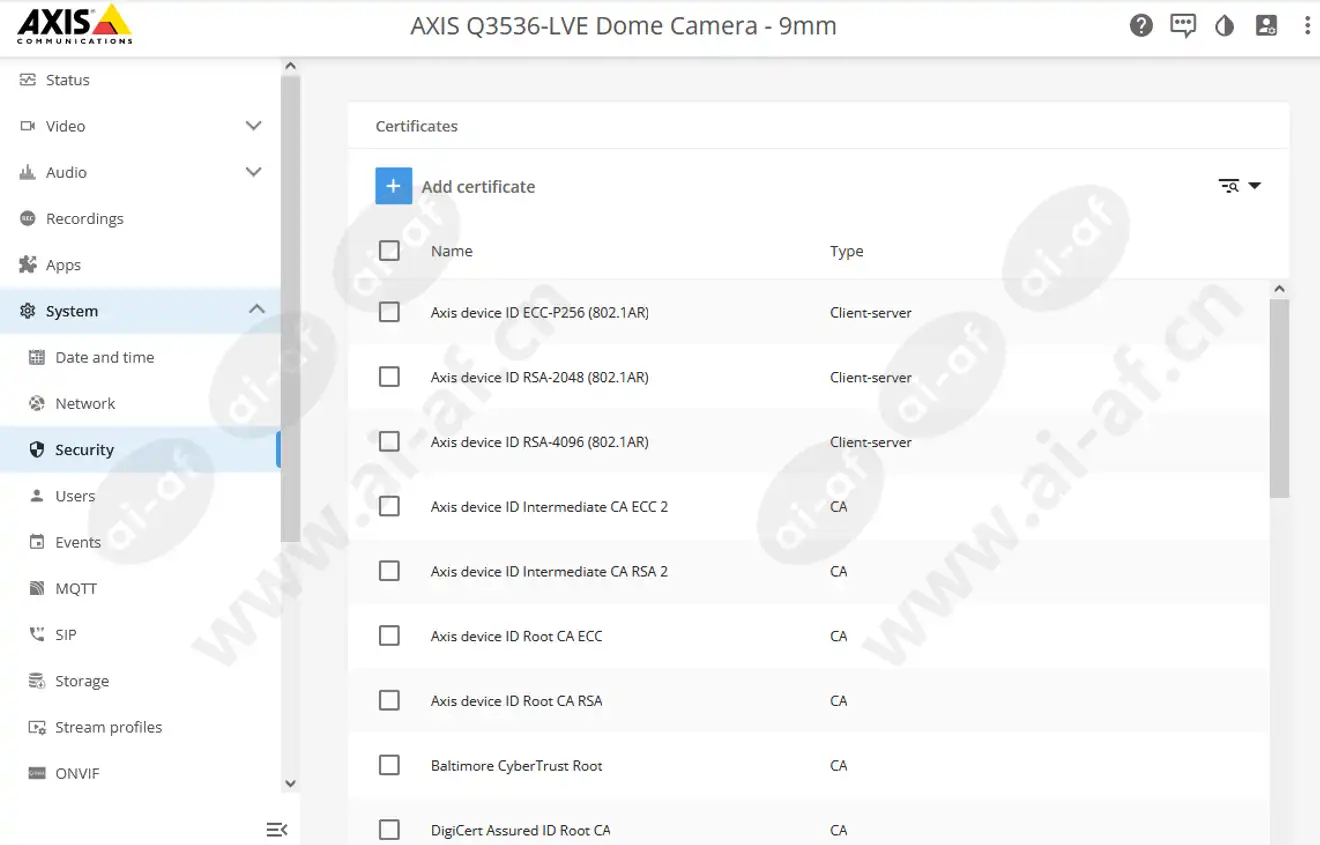
Task: Select Baltimore CyberTrust Root checkbox
Action: (390, 765)
